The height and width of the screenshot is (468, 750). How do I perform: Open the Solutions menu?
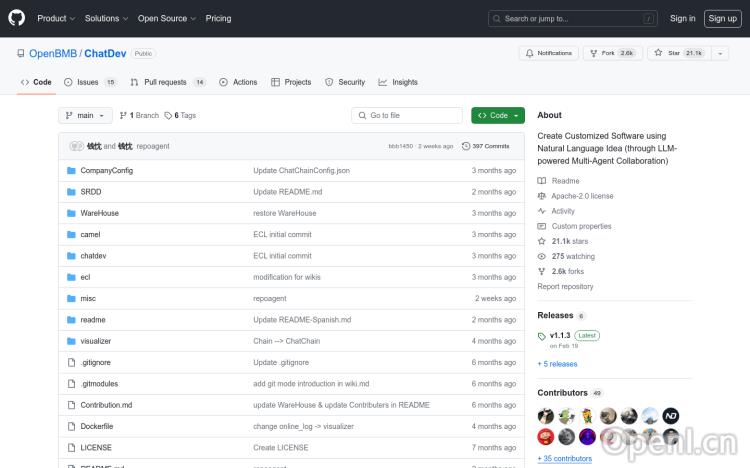(105, 18)
